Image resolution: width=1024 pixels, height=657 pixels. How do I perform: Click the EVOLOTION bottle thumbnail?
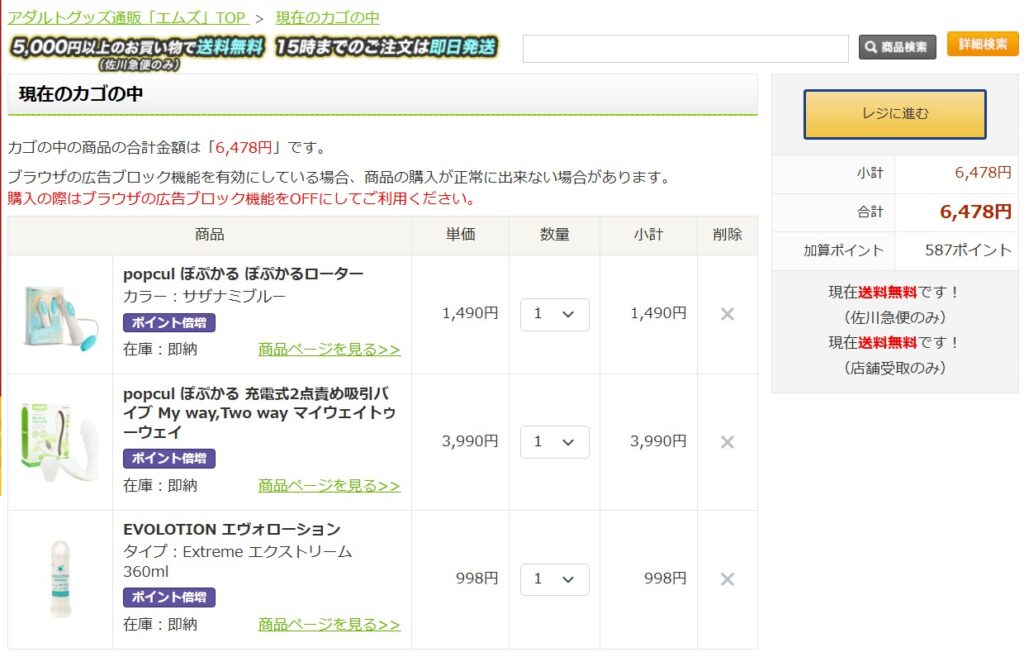[60, 579]
